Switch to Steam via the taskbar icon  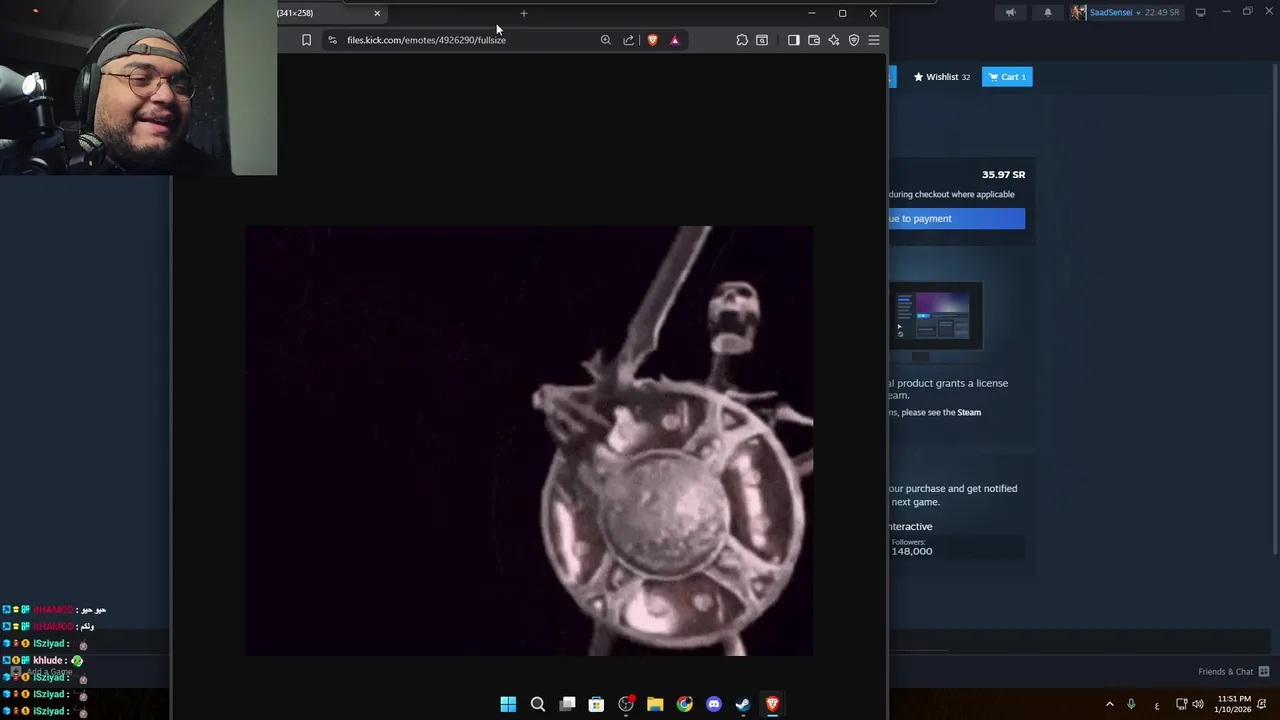click(743, 704)
